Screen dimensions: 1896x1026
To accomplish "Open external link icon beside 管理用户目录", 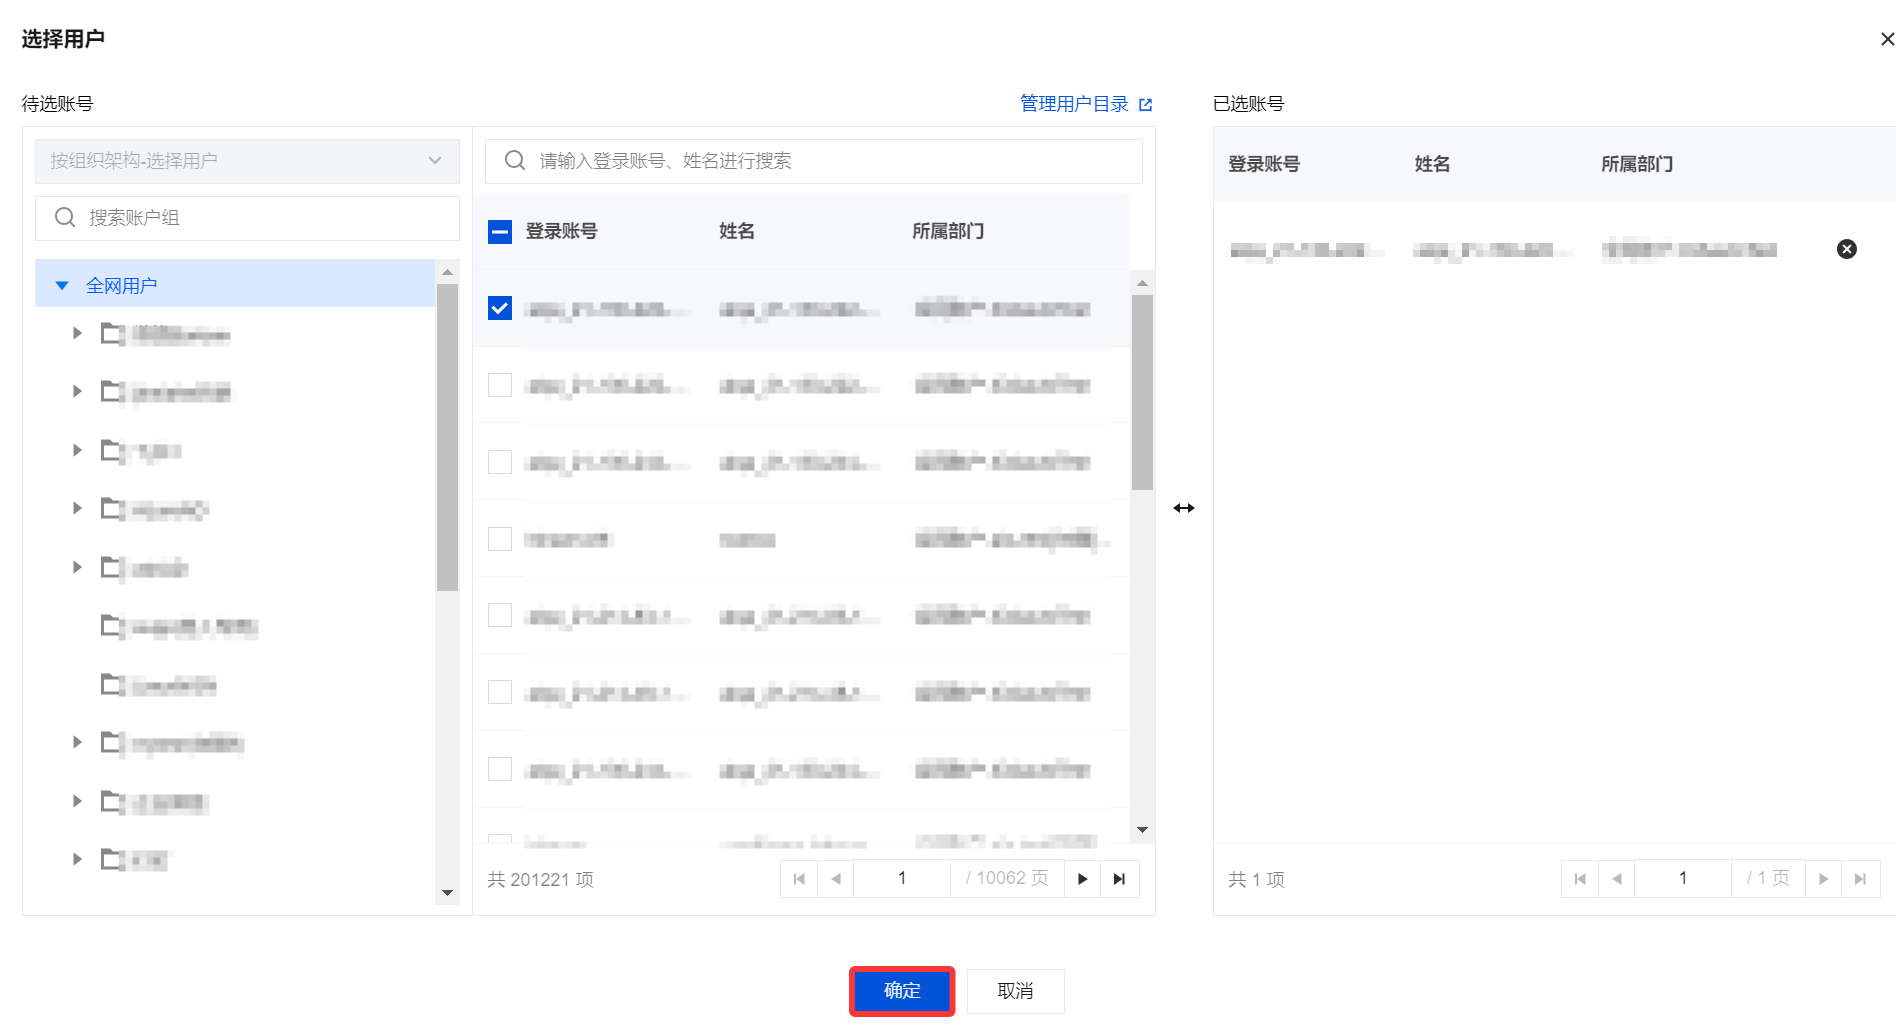I will (x=1145, y=105).
